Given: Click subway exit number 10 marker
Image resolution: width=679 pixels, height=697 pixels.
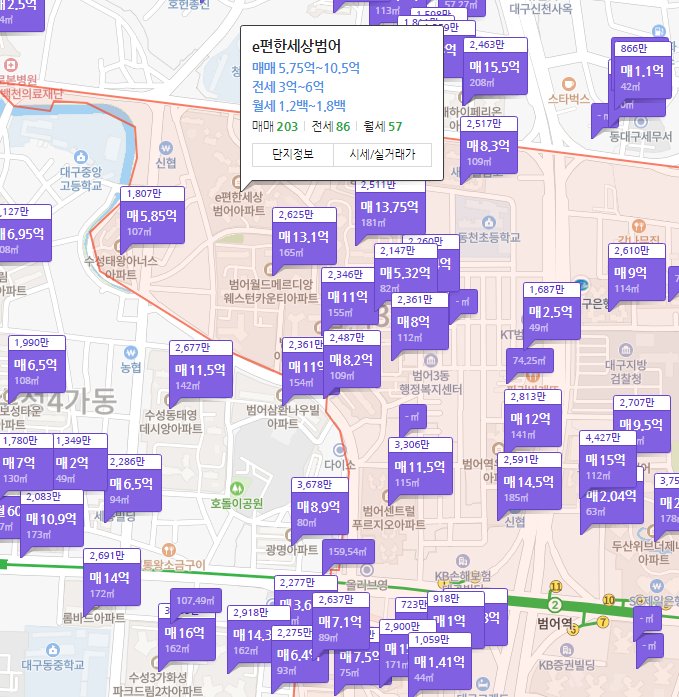Looking at the screenshot, I should pos(609,600).
